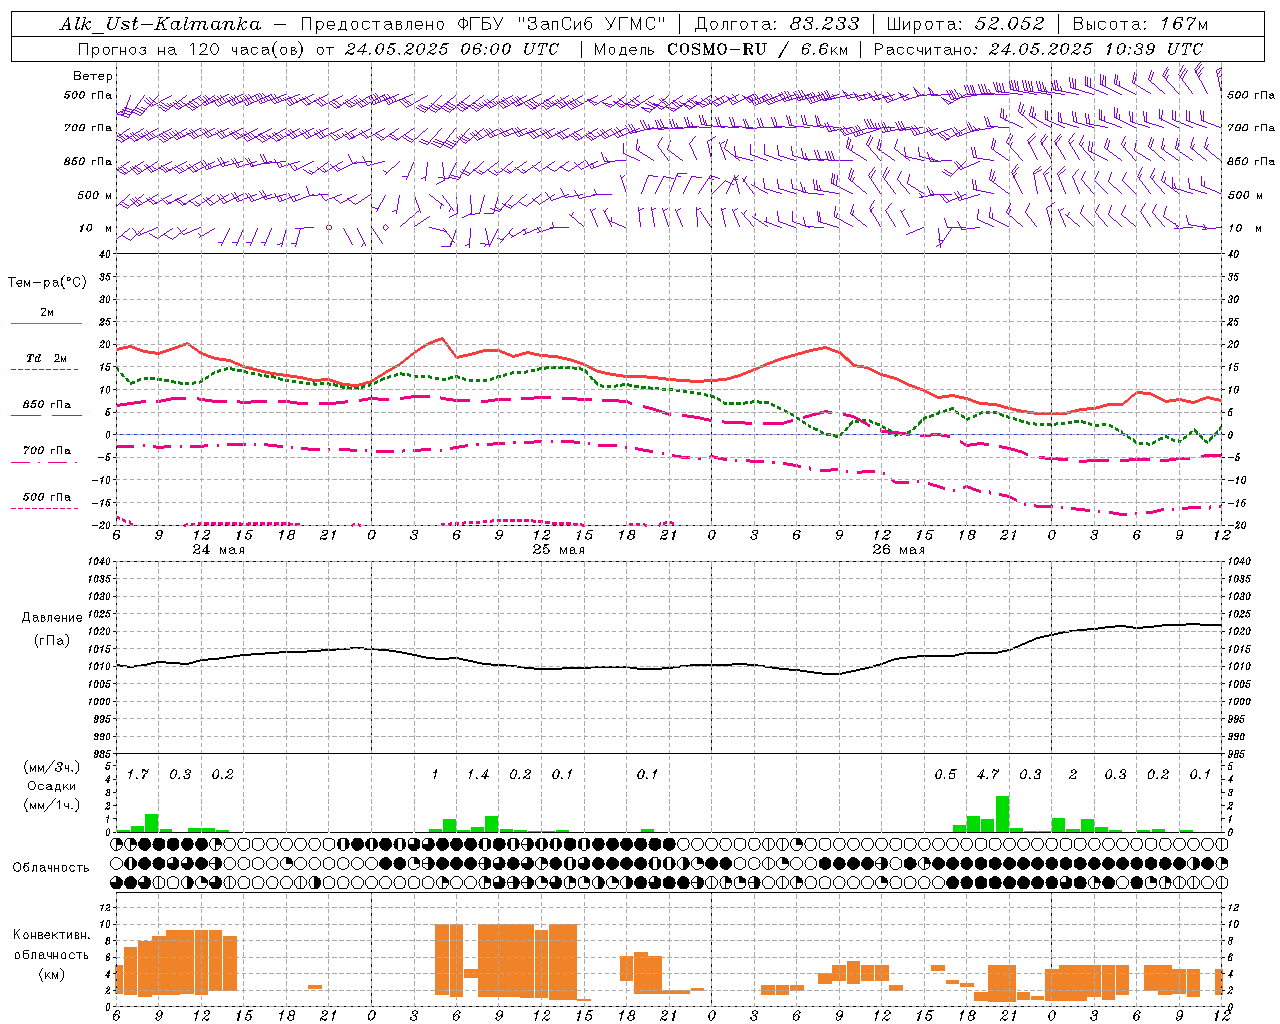The width and height of the screenshot is (1280, 1024).
Task: Click the 850 гПа temperature legend entry
Action: [x=47, y=405]
